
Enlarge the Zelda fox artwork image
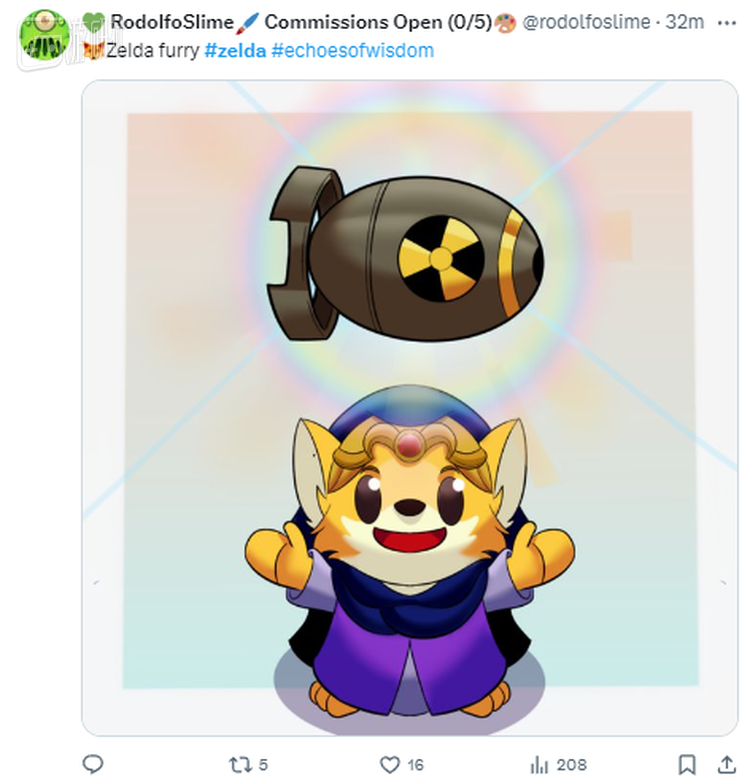409,407
